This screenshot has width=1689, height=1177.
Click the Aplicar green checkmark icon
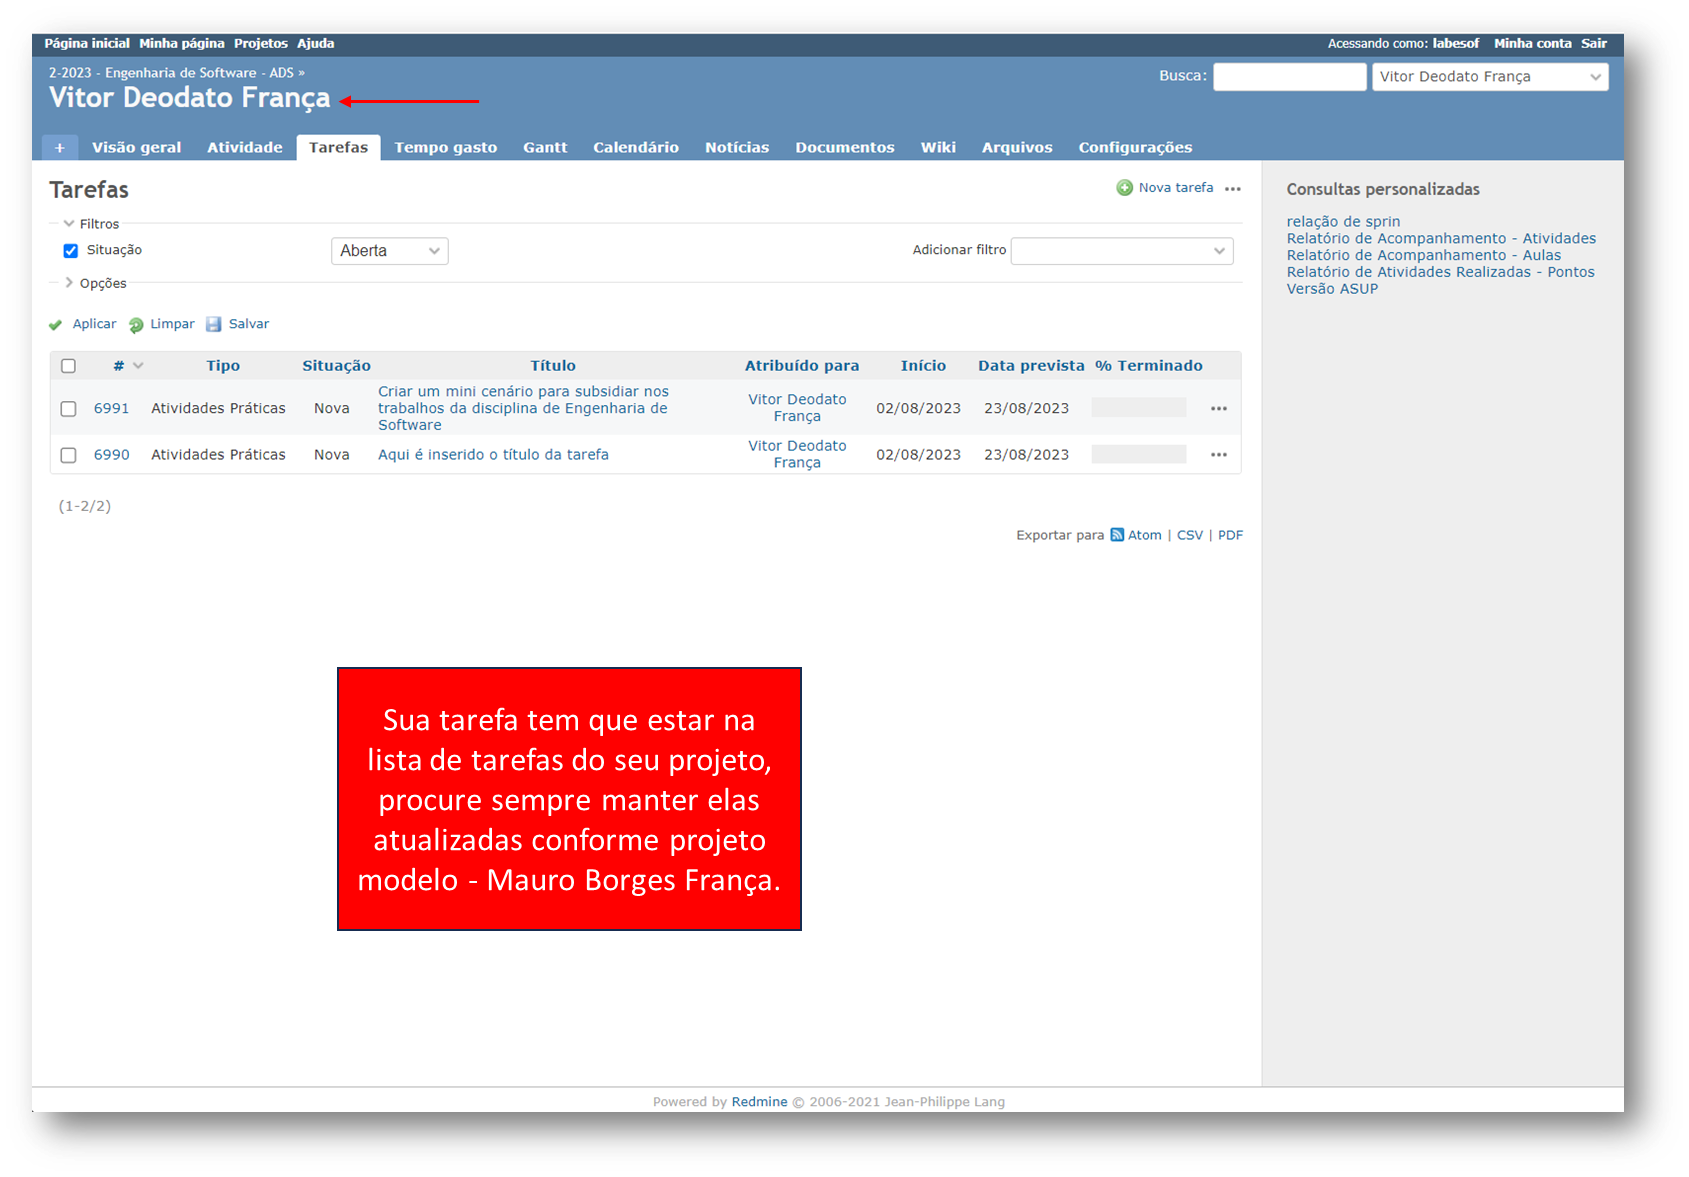[56, 325]
